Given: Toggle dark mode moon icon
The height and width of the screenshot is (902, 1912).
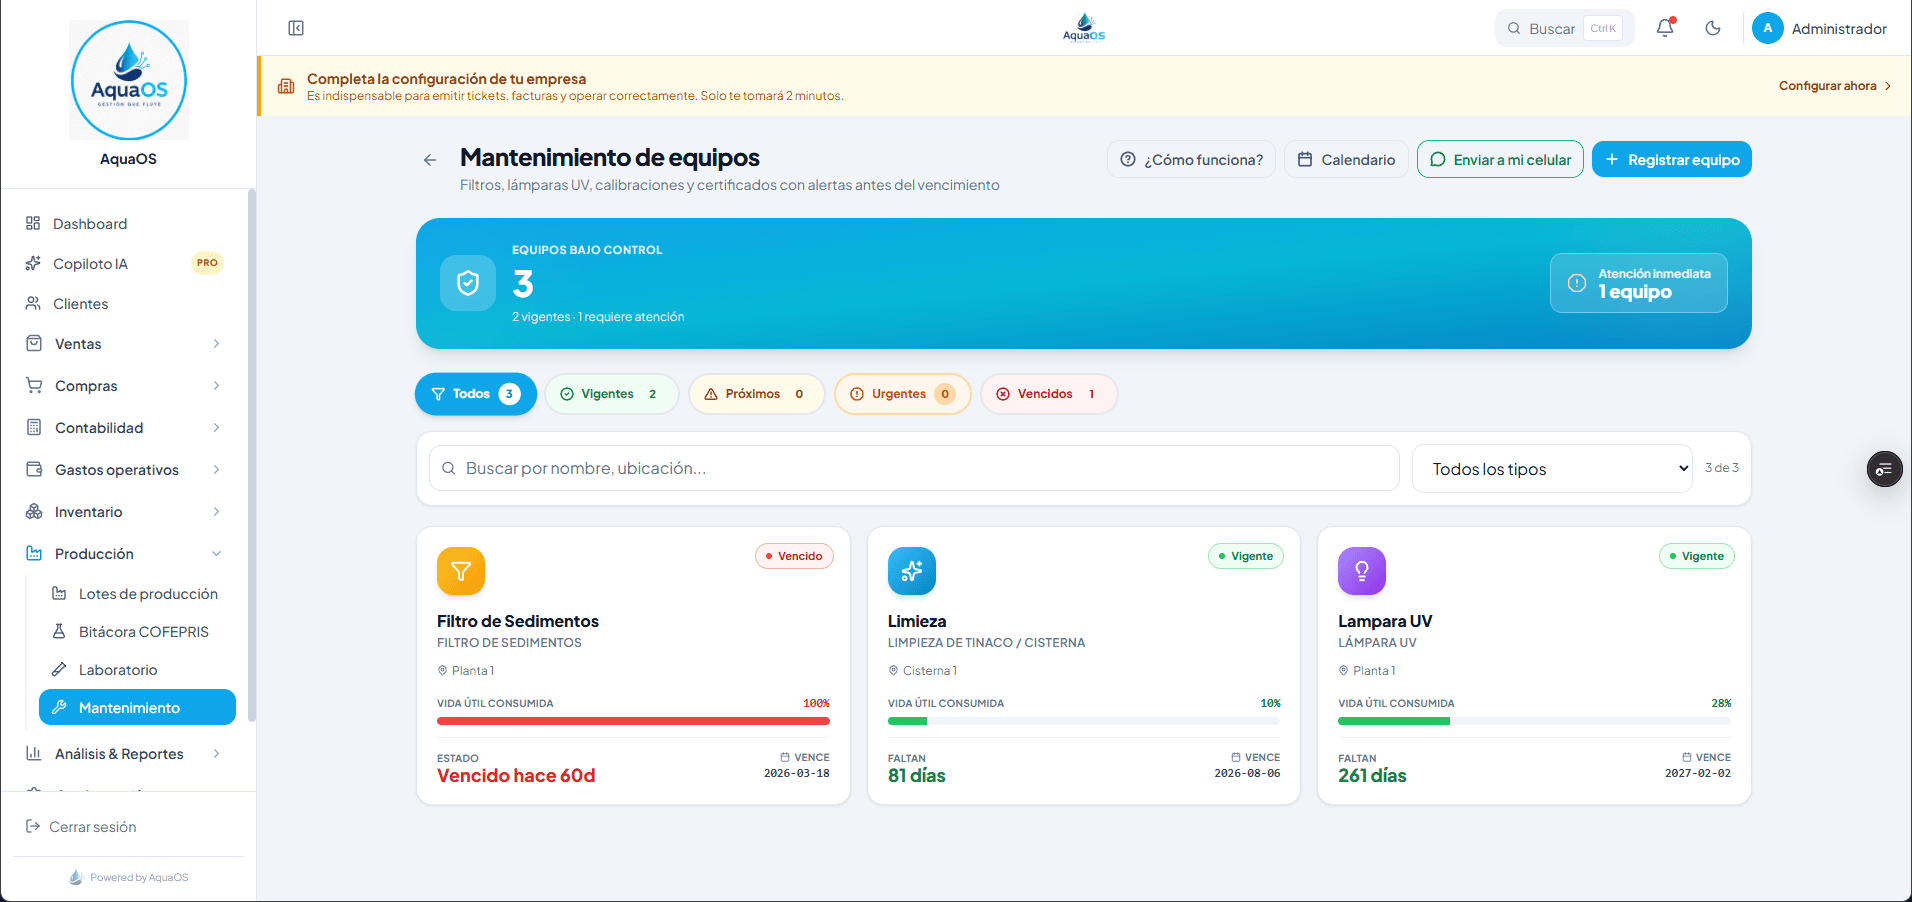Looking at the screenshot, I should tap(1713, 28).
